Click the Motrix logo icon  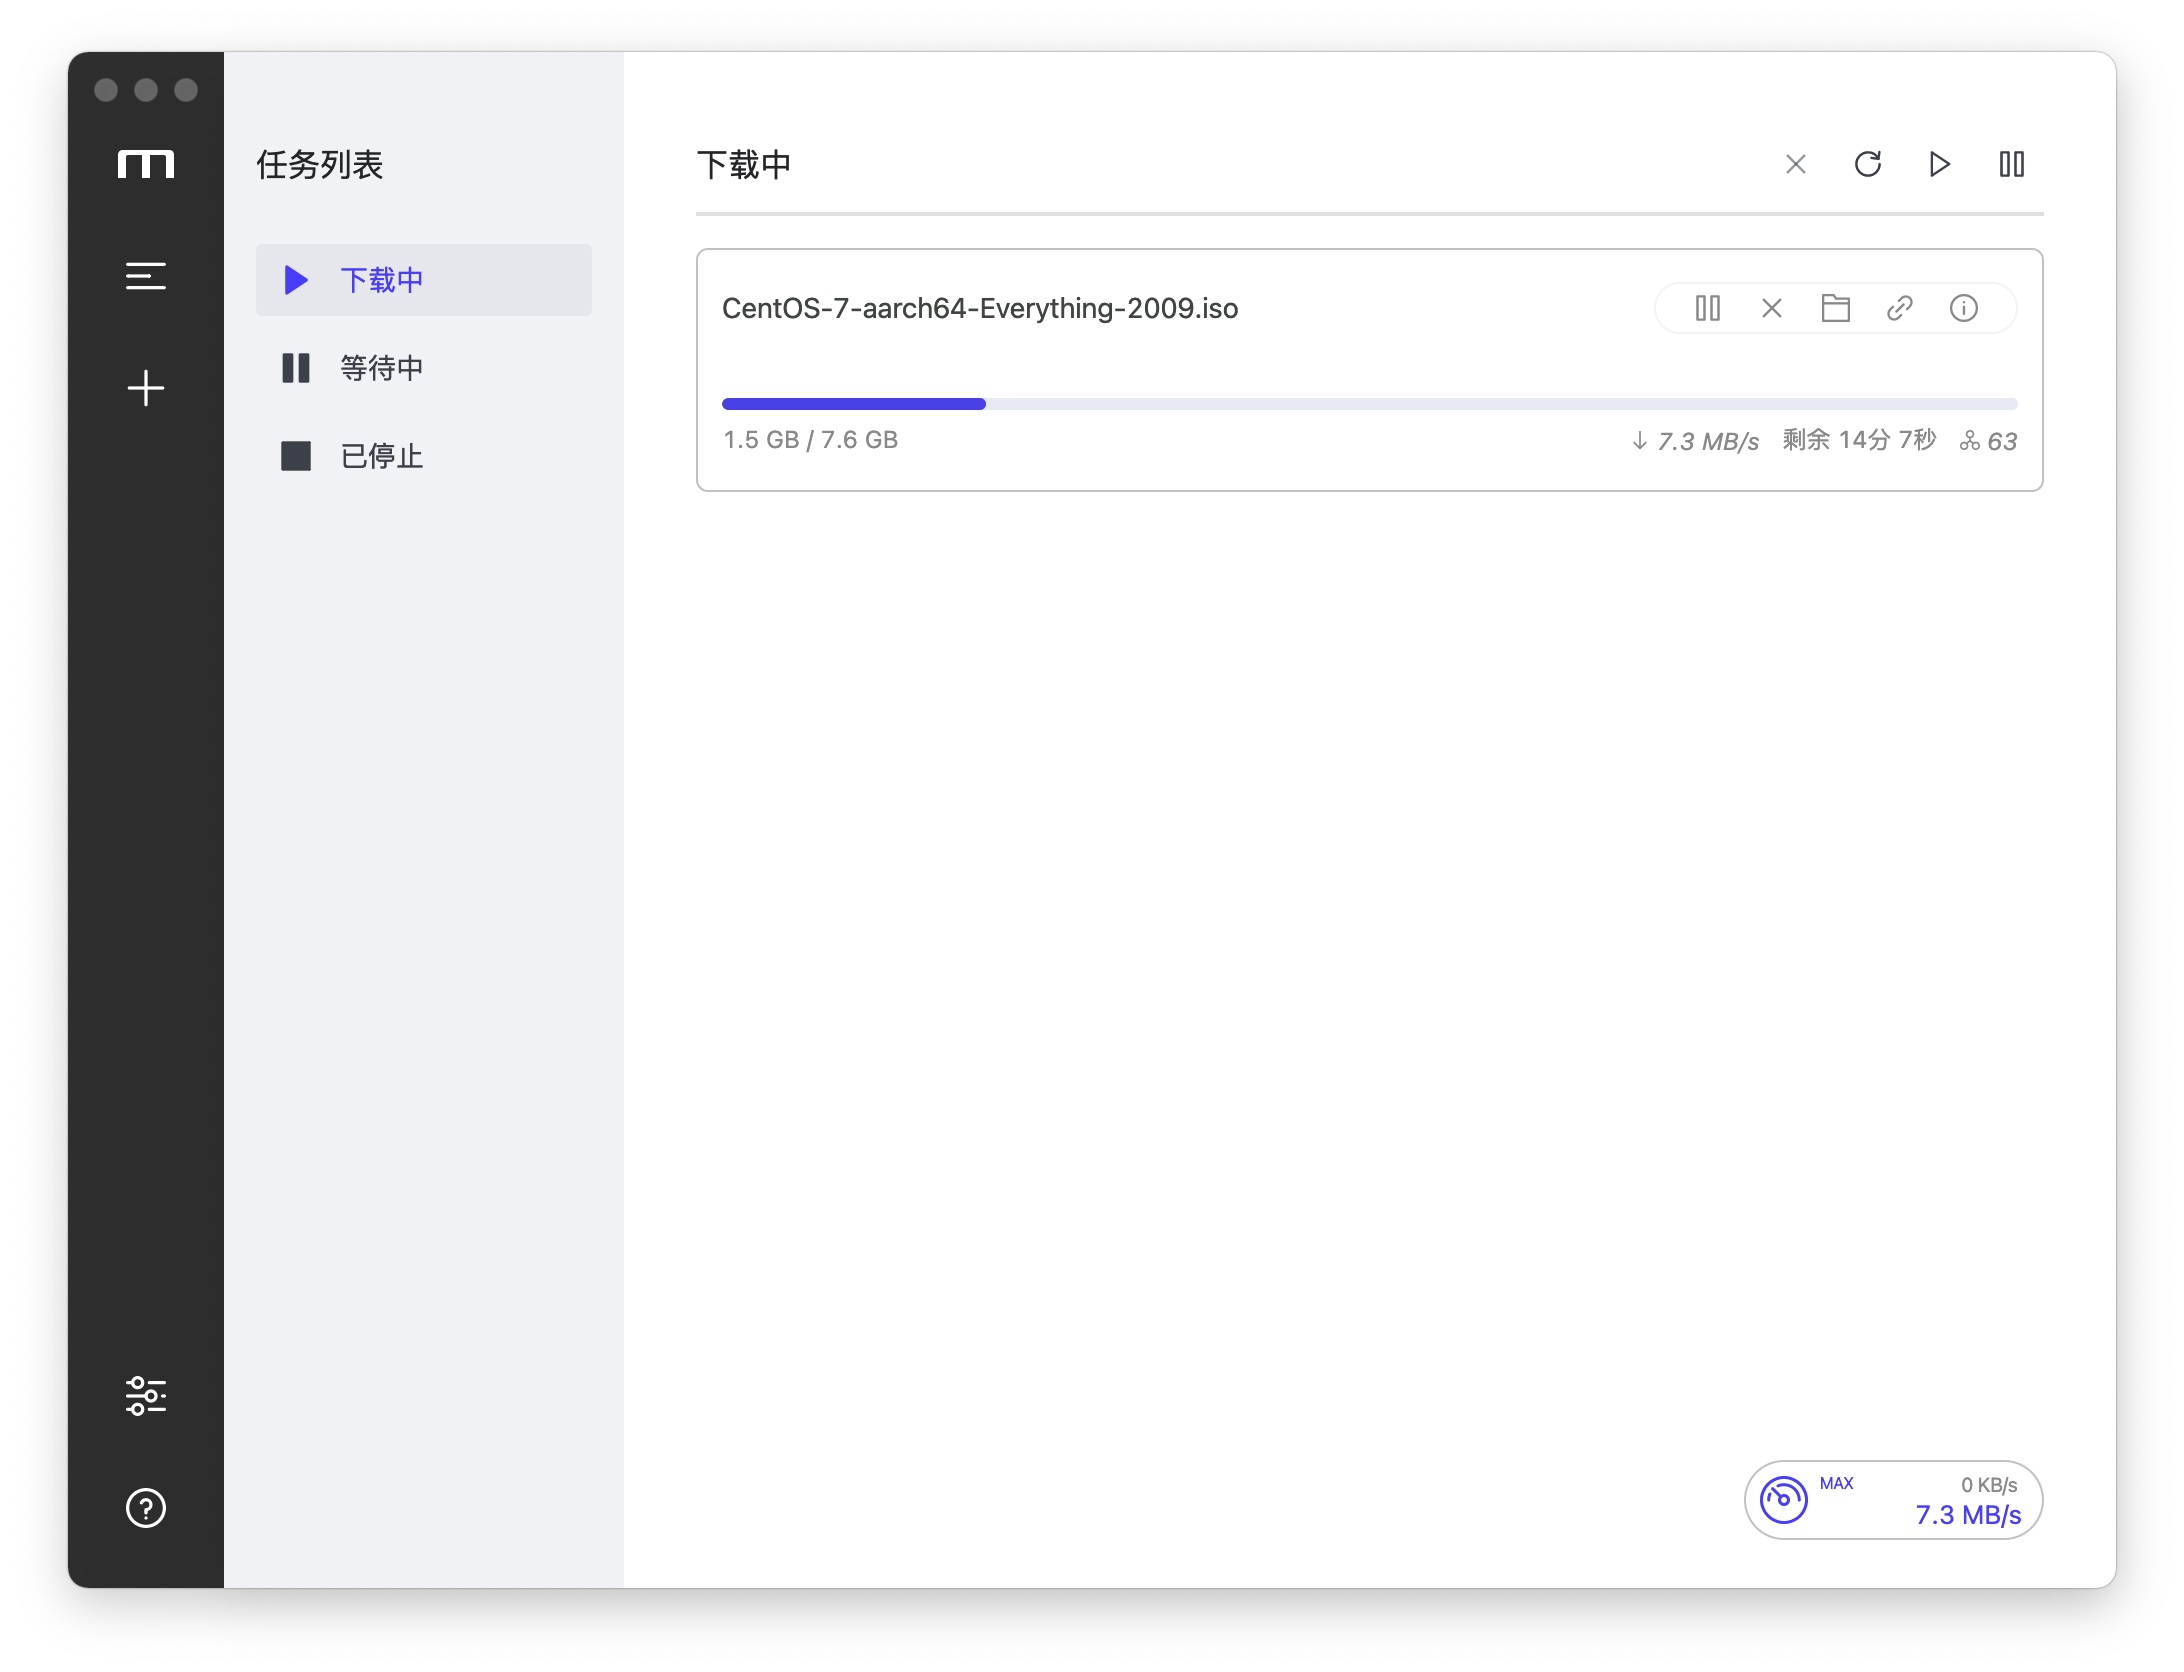tap(146, 164)
